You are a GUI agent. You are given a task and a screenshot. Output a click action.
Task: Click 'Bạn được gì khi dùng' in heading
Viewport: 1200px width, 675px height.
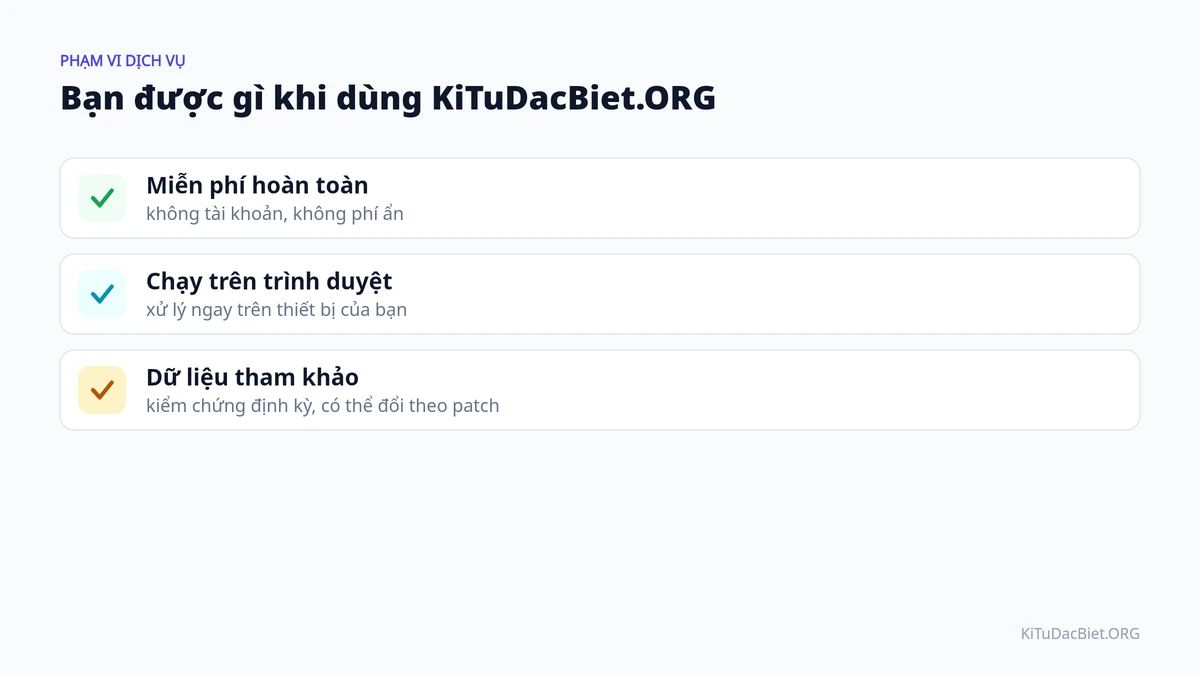(x=241, y=98)
